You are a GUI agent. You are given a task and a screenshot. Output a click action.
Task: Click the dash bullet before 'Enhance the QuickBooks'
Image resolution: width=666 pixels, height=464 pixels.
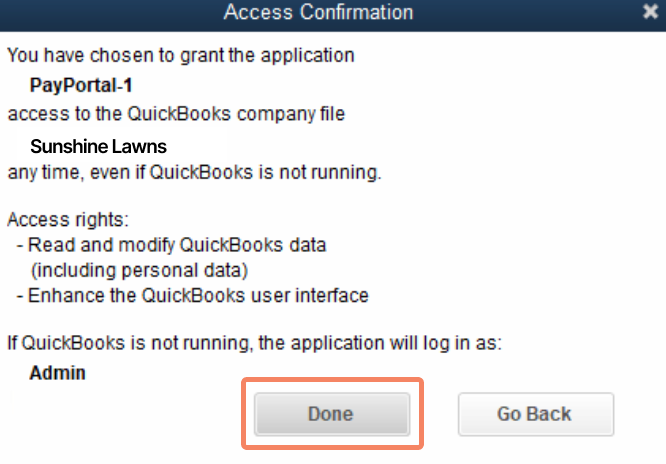coord(20,296)
